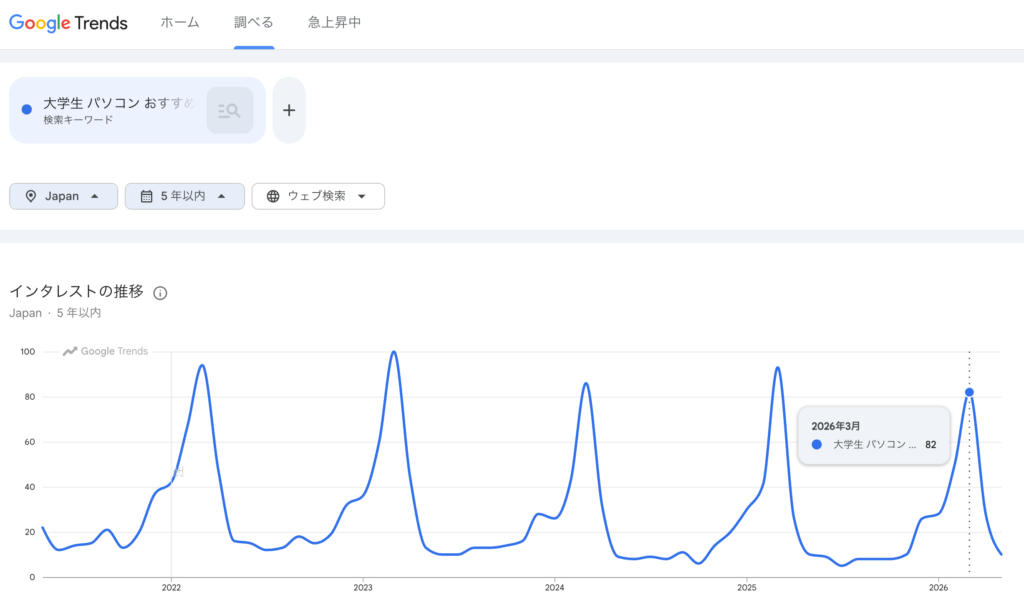Click the 2026年3月 data point on chart
Image resolution: width=1024 pixels, height=613 pixels.
[x=969, y=392]
